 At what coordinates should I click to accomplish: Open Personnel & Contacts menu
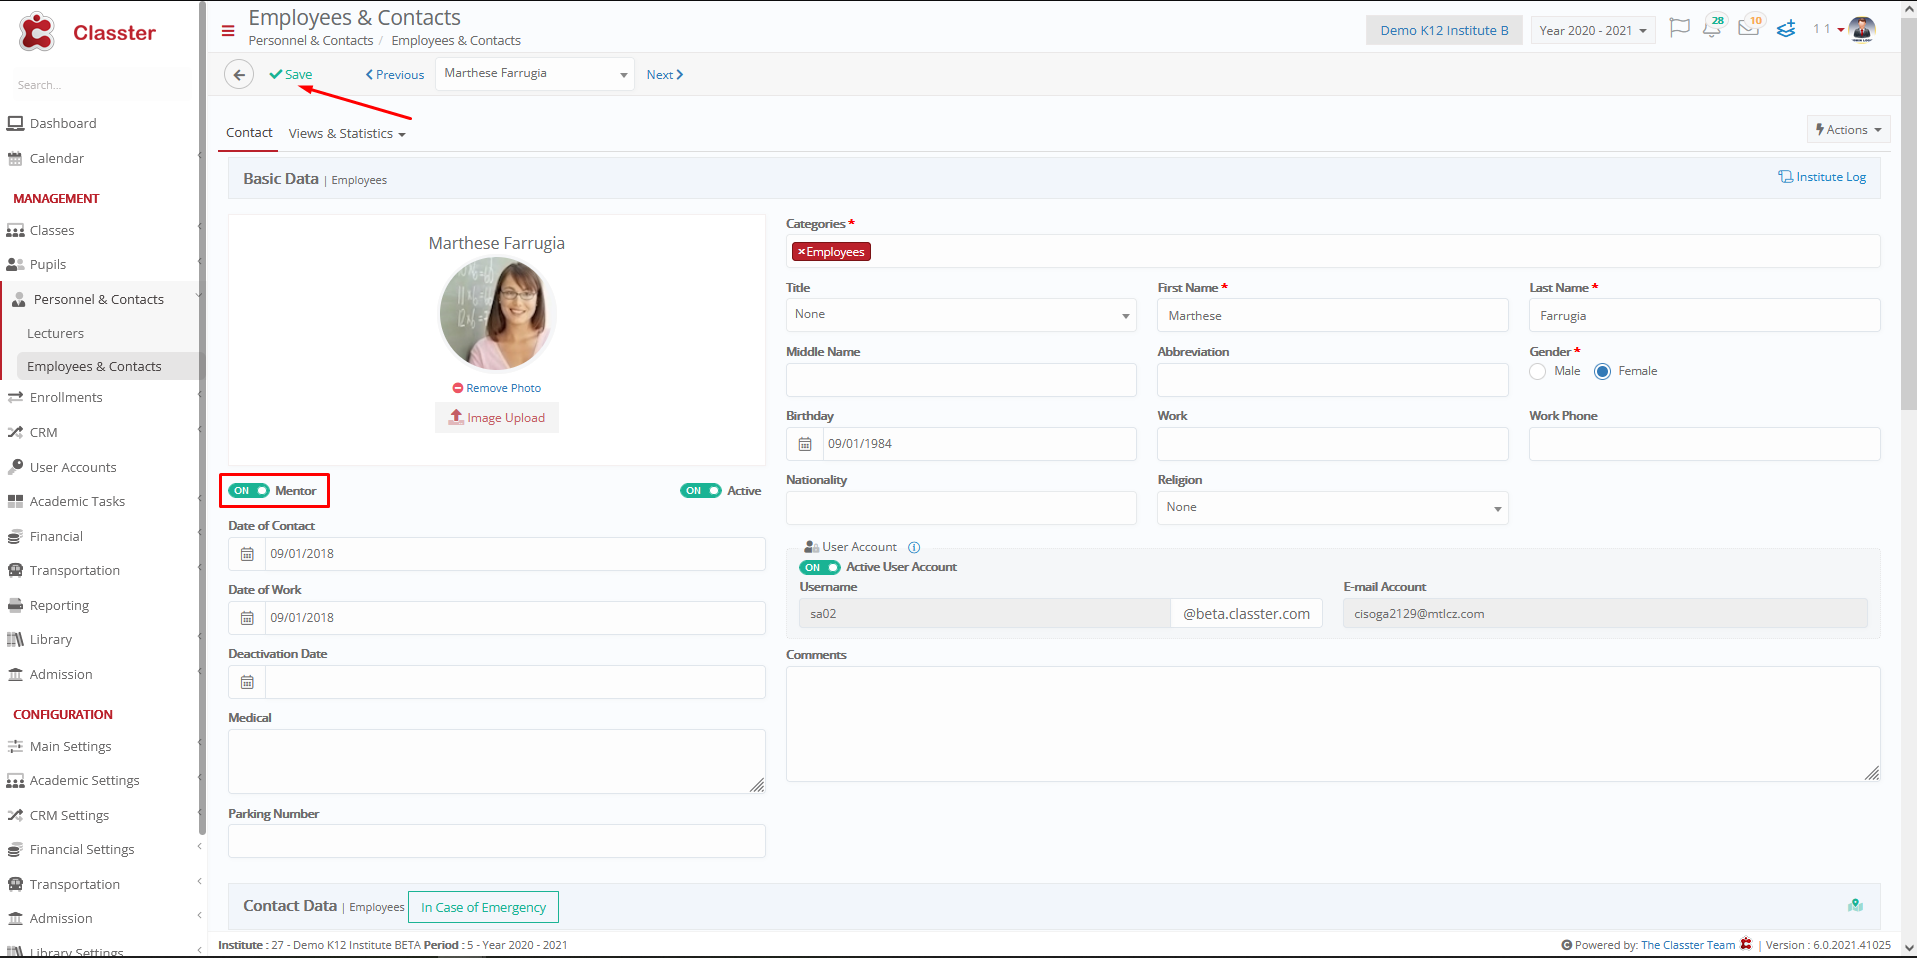coord(99,300)
